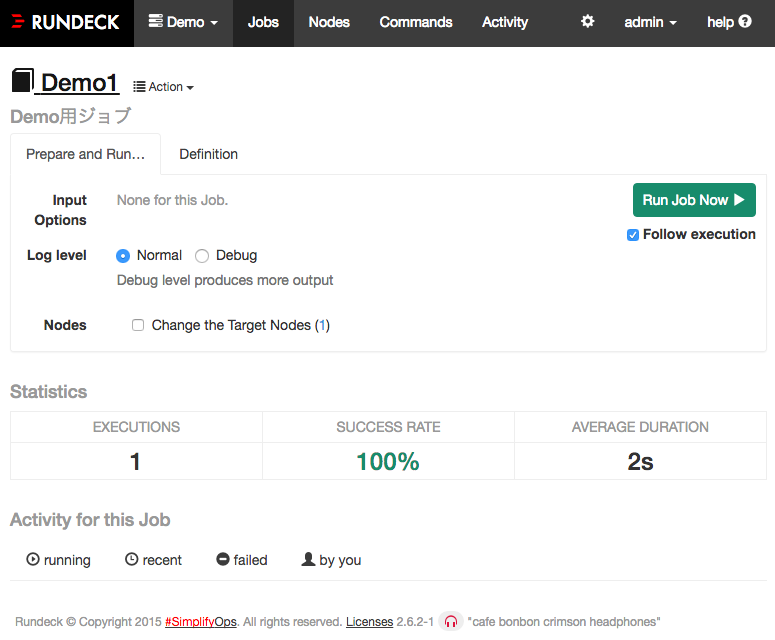Viewport: 775px width, 640px height.
Task: Click the average duration 2s value
Action: pos(640,462)
